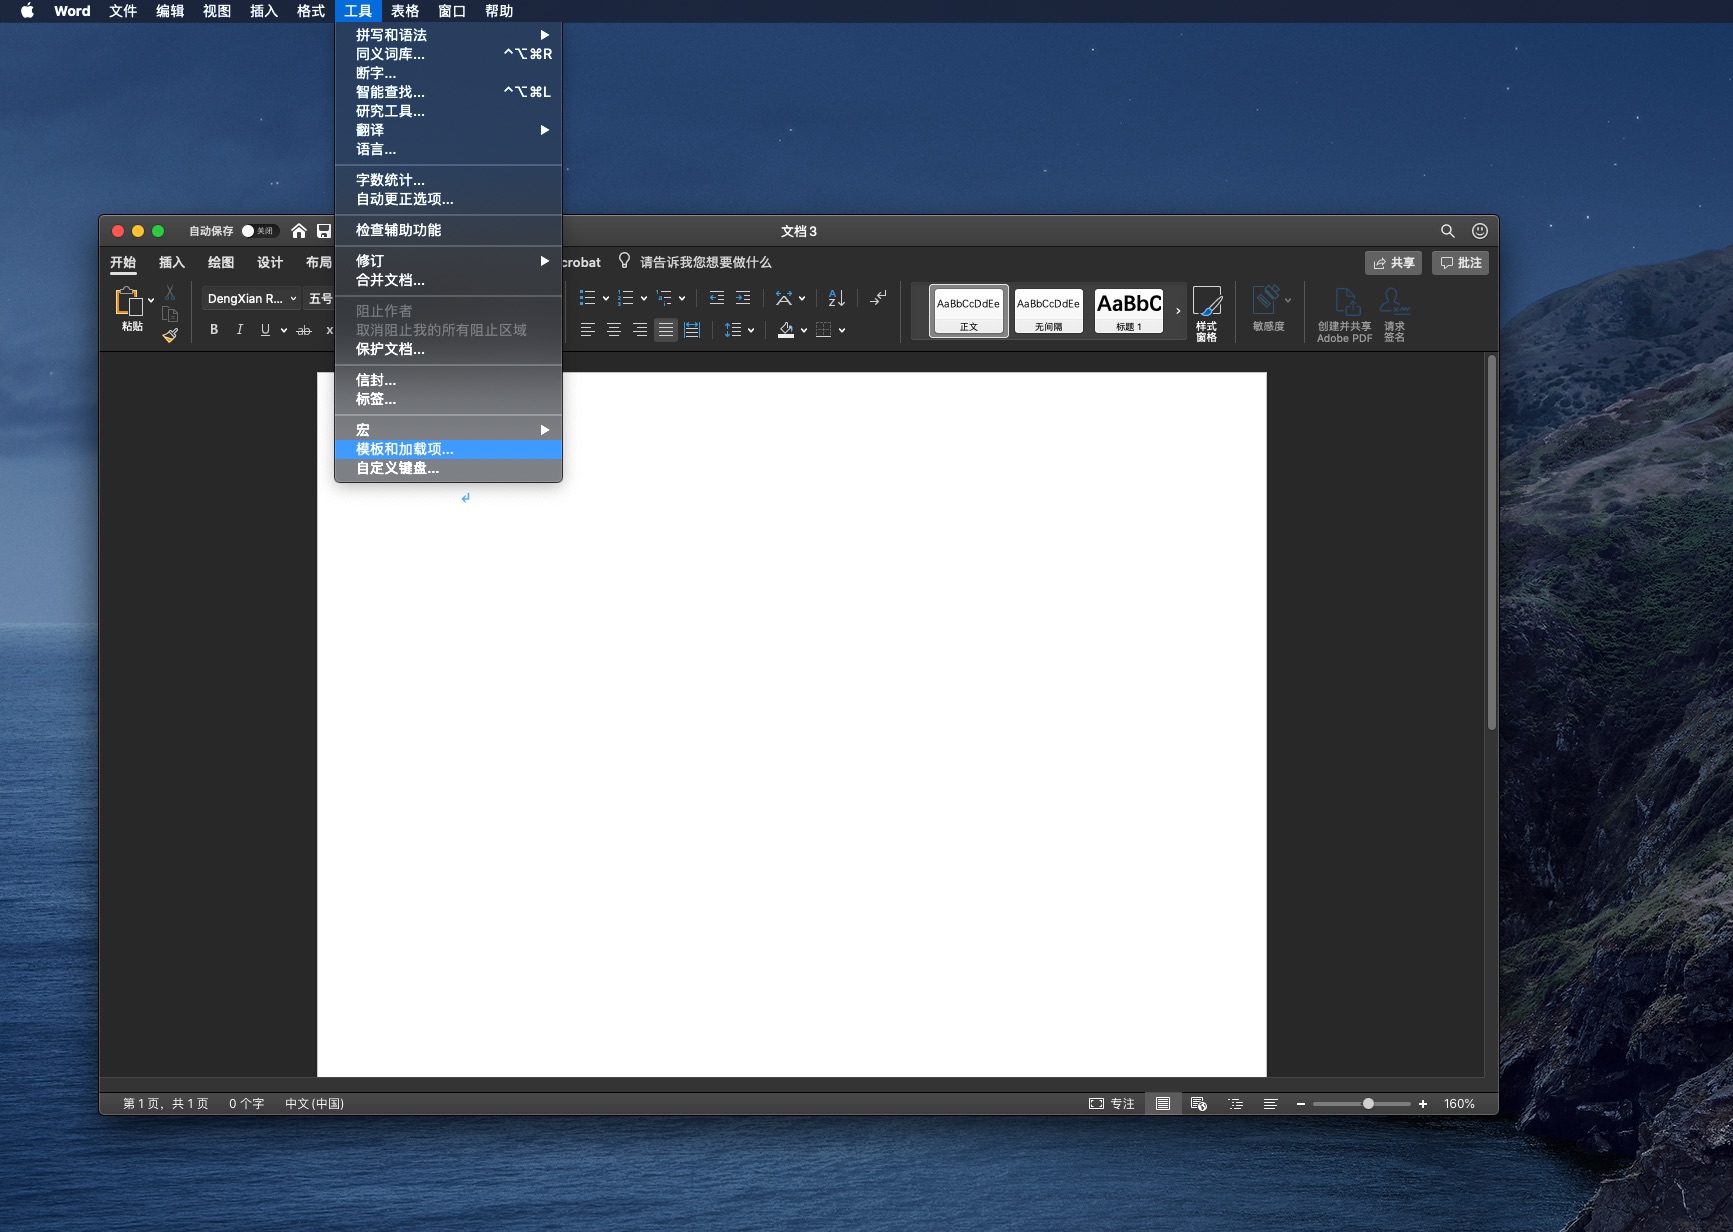Open the 宏 submenu
This screenshot has width=1733, height=1232.
coord(448,430)
